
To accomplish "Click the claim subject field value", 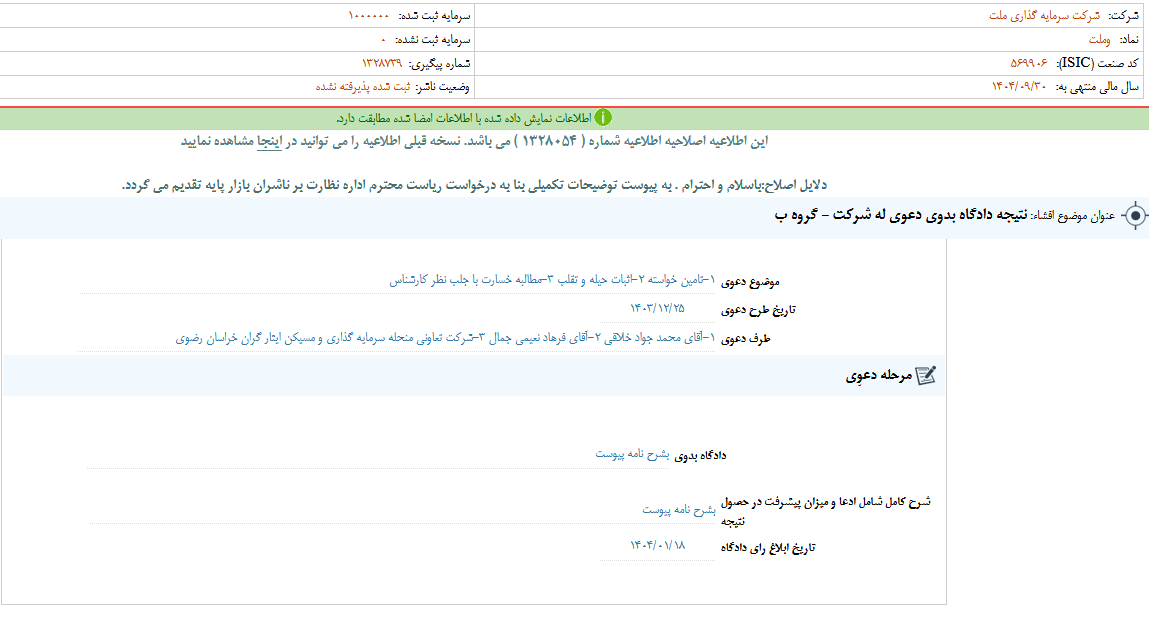I will click(552, 280).
